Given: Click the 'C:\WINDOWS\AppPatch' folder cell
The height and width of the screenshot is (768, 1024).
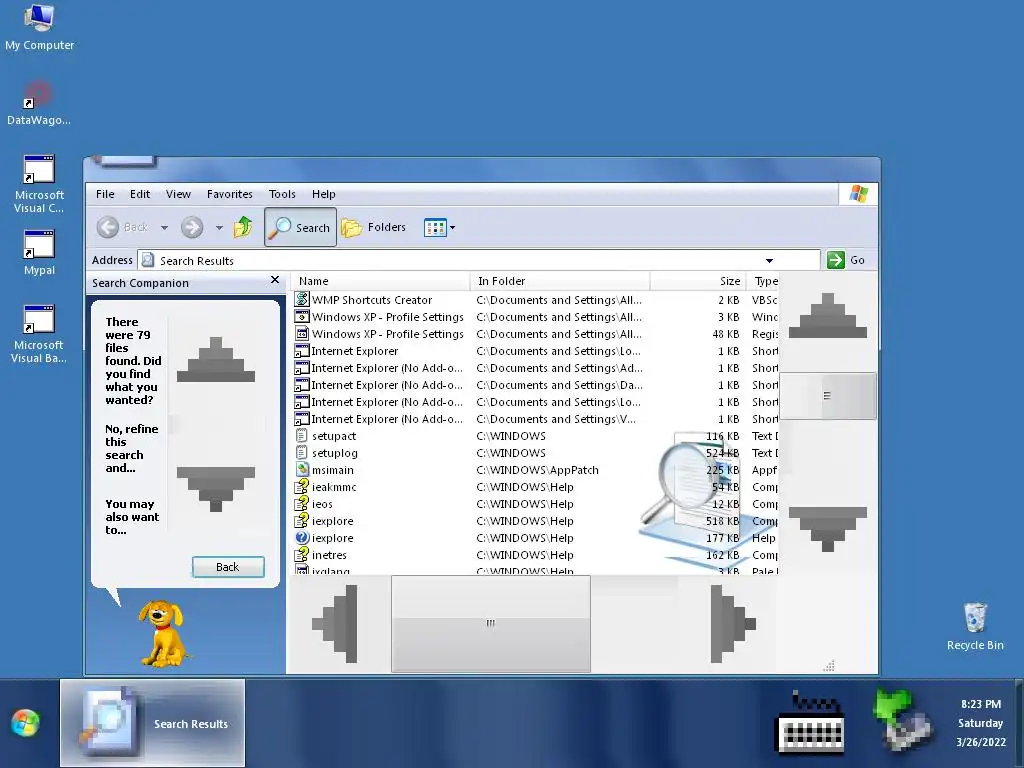Looking at the screenshot, I should pyautogui.click(x=537, y=470).
